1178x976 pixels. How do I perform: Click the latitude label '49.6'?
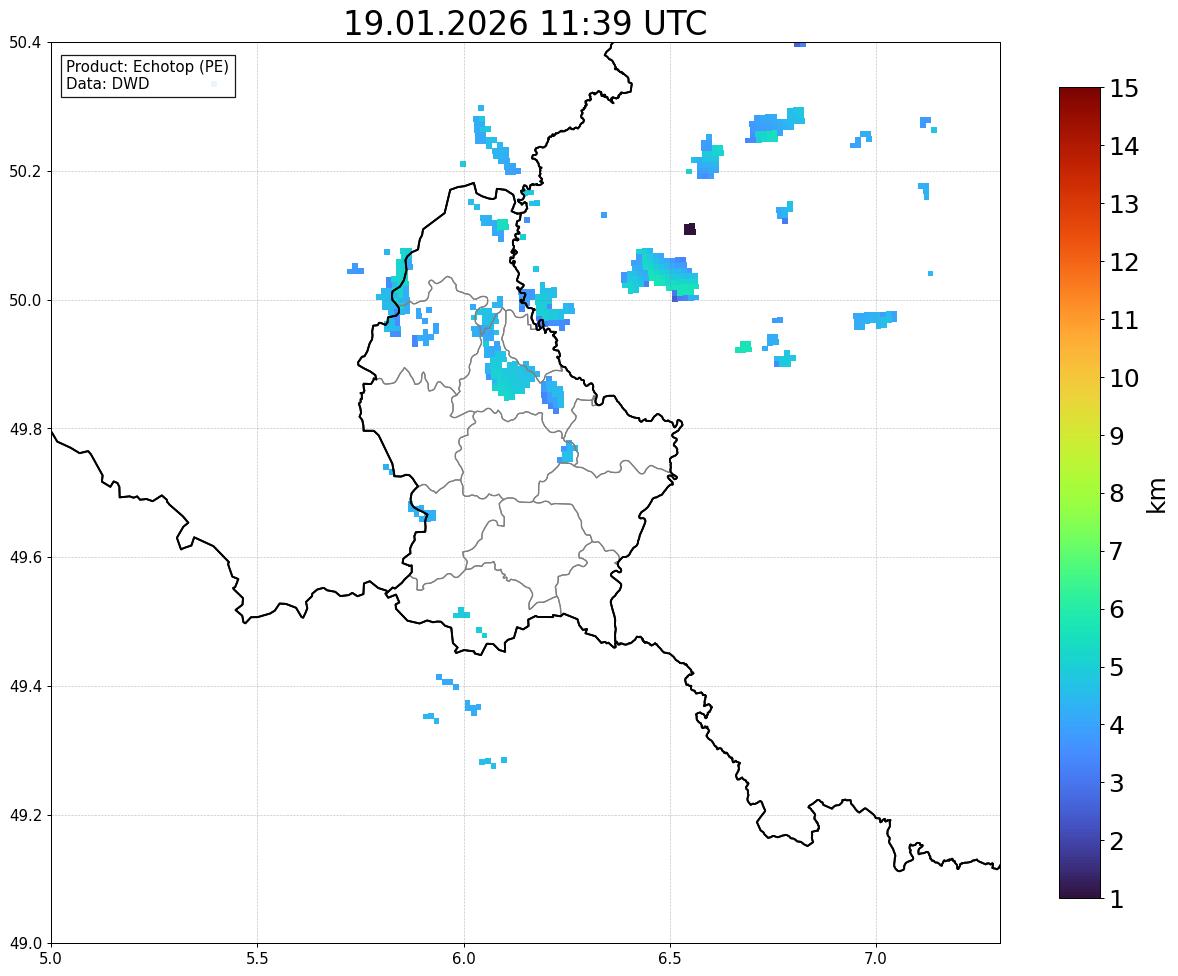click(25, 557)
